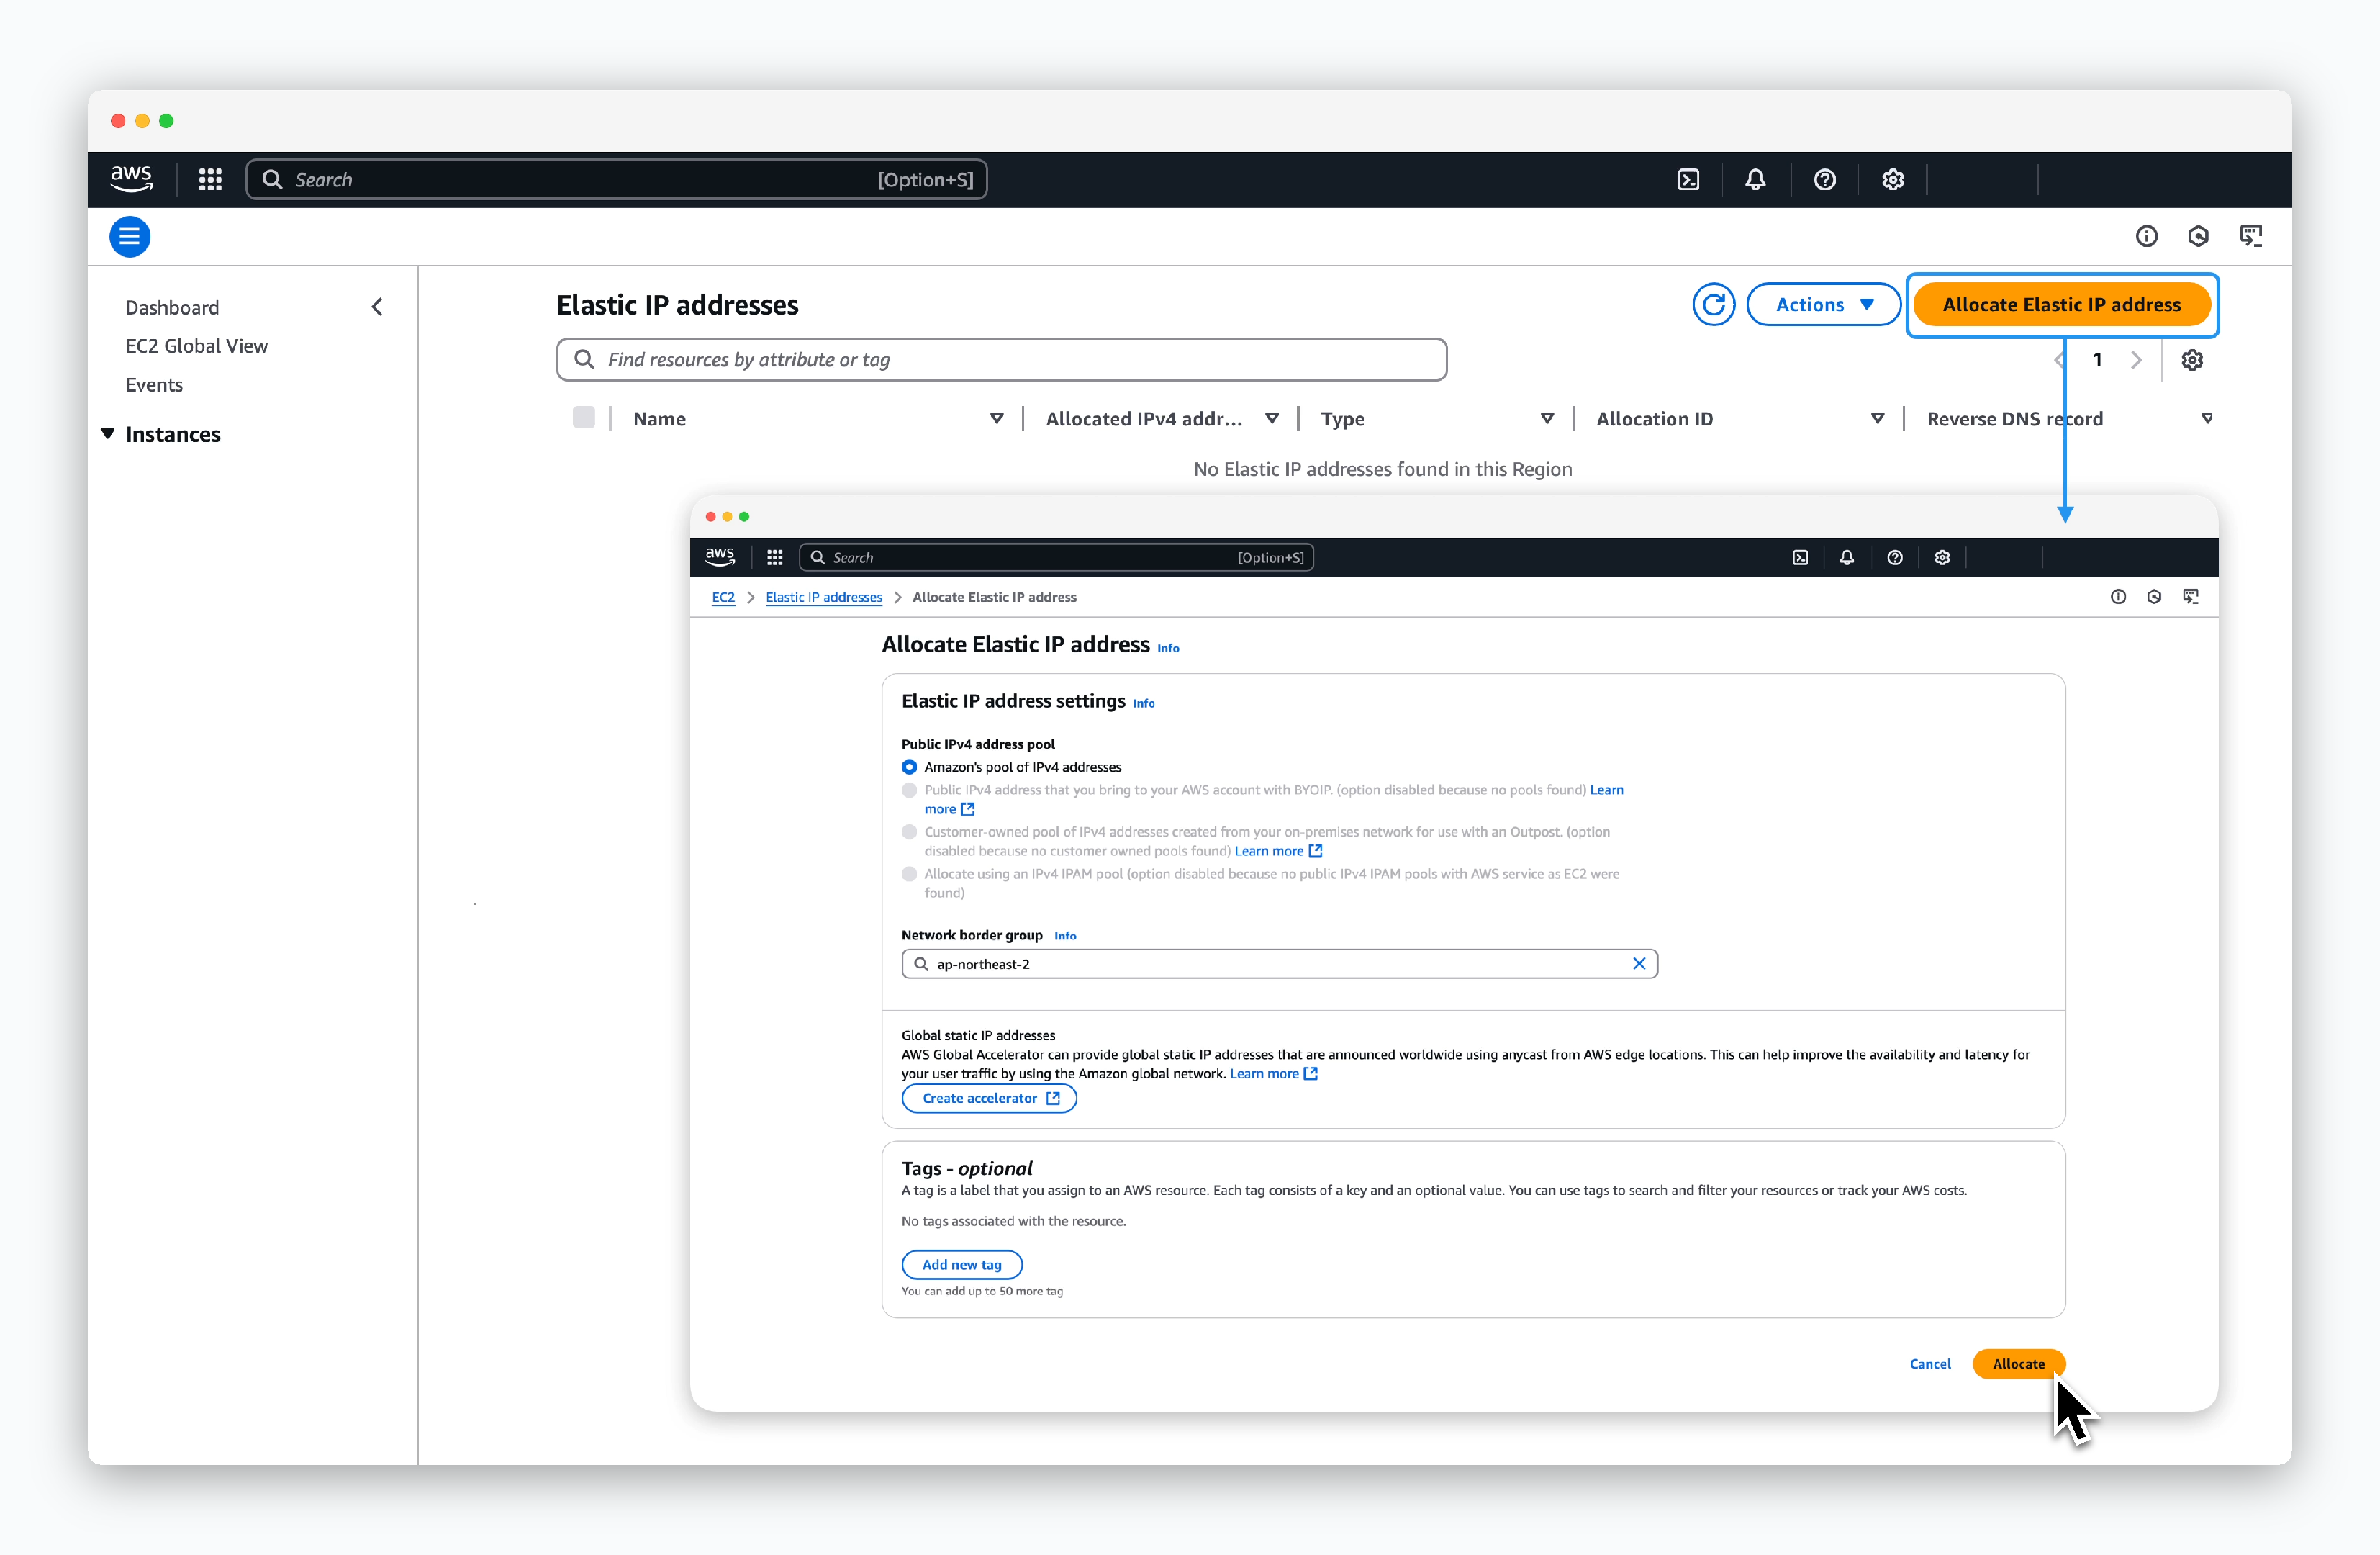
Task: Click the AWS logo in inner window
Action: 720,557
